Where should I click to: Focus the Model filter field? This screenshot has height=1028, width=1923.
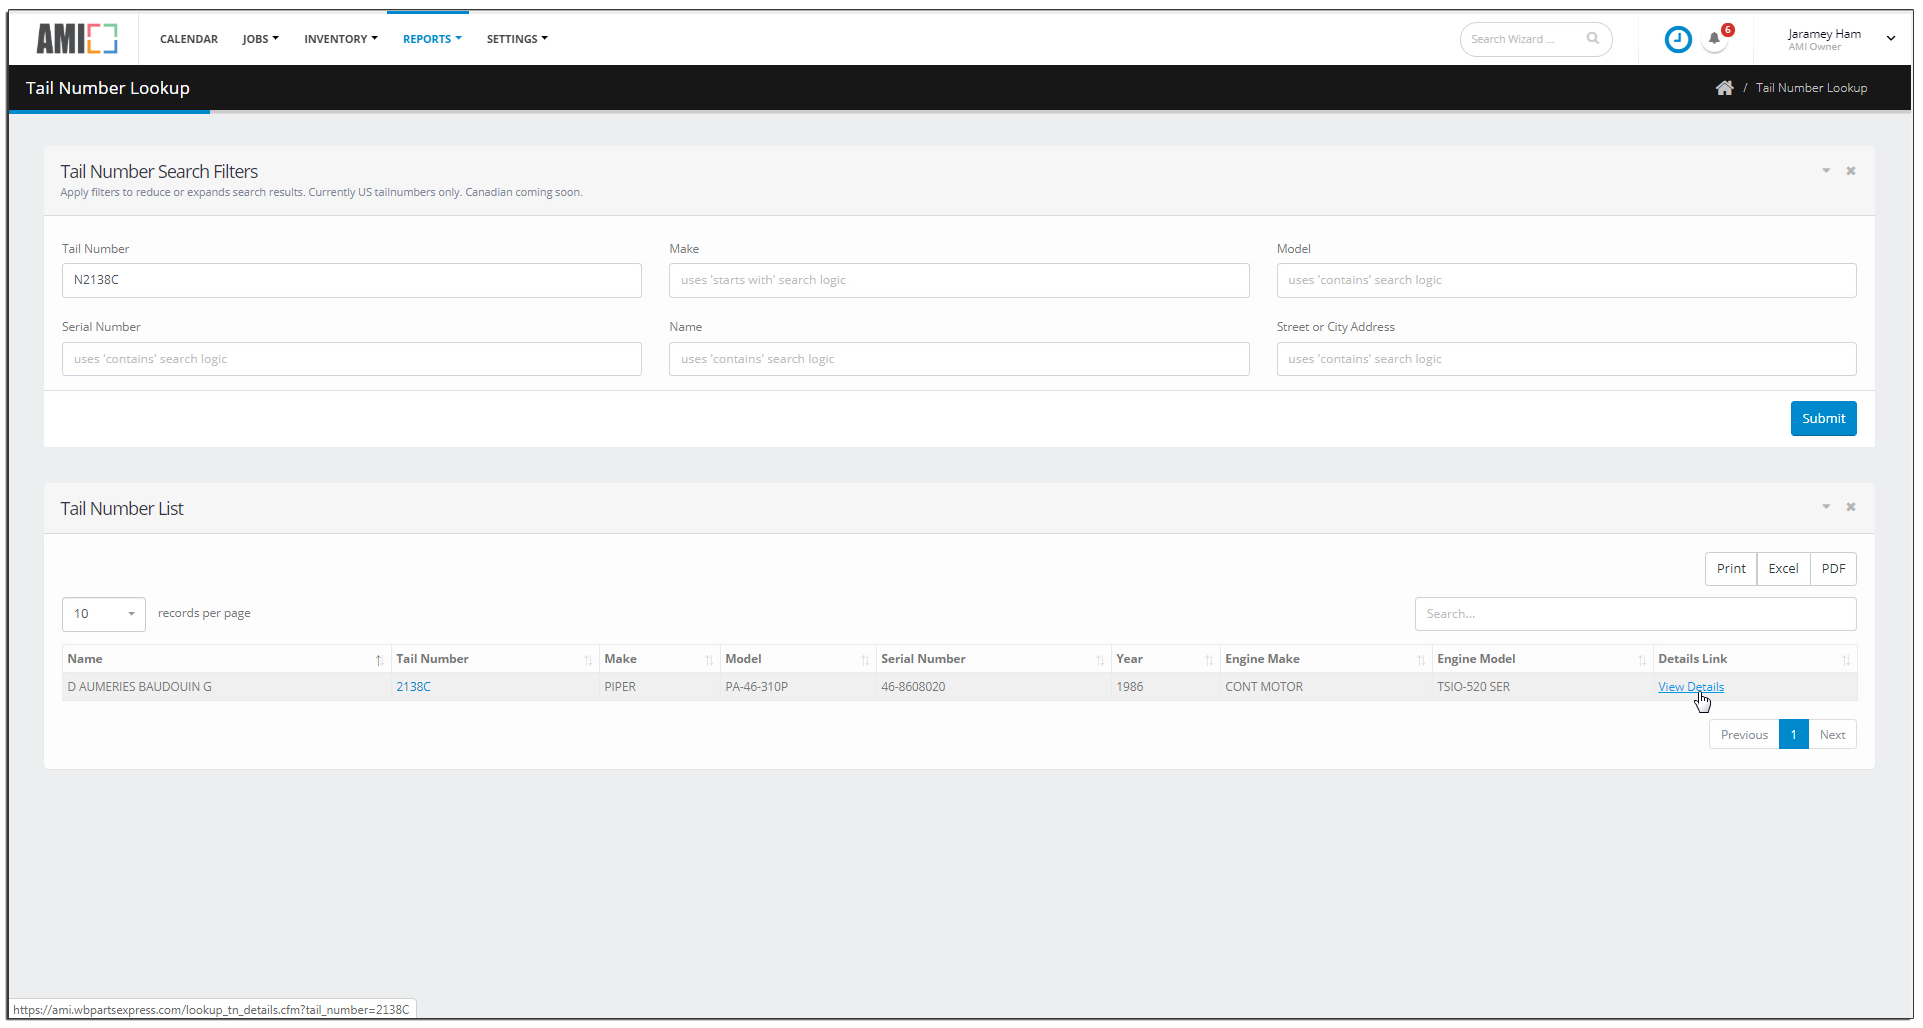1566,280
